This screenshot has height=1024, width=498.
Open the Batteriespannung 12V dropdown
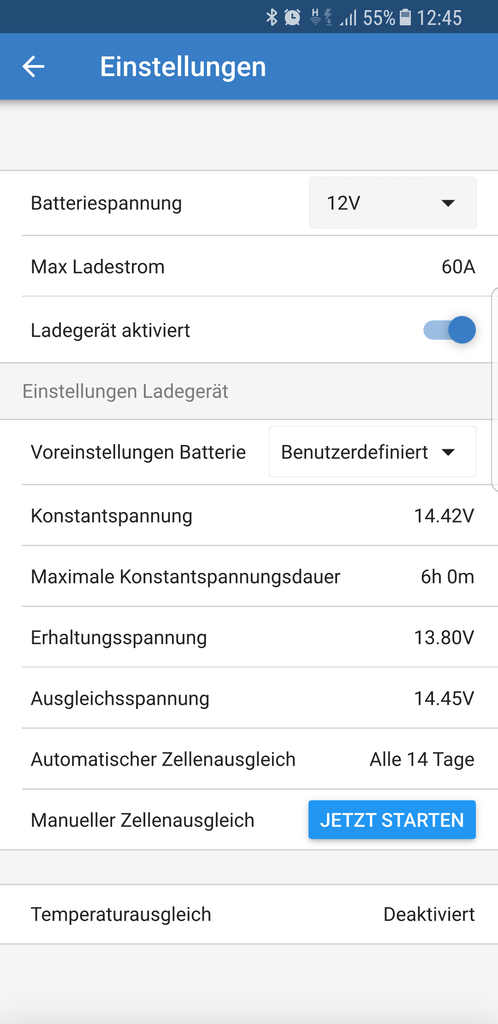pyautogui.click(x=392, y=203)
